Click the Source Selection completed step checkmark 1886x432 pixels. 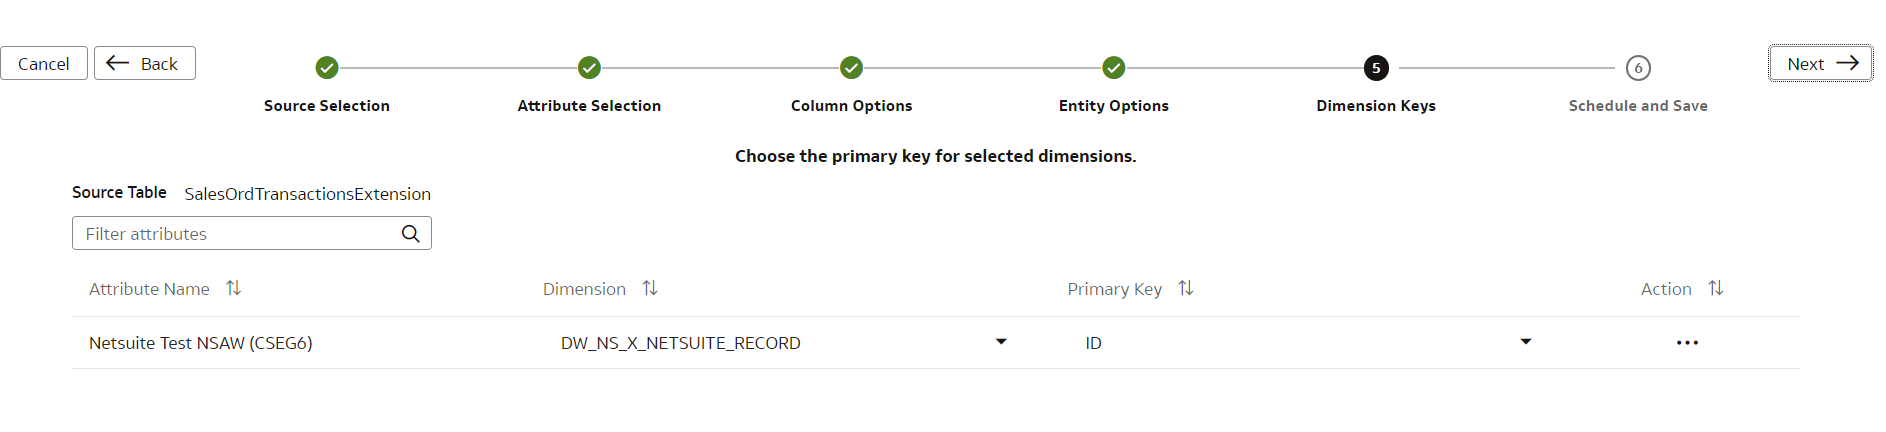(x=327, y=68)
